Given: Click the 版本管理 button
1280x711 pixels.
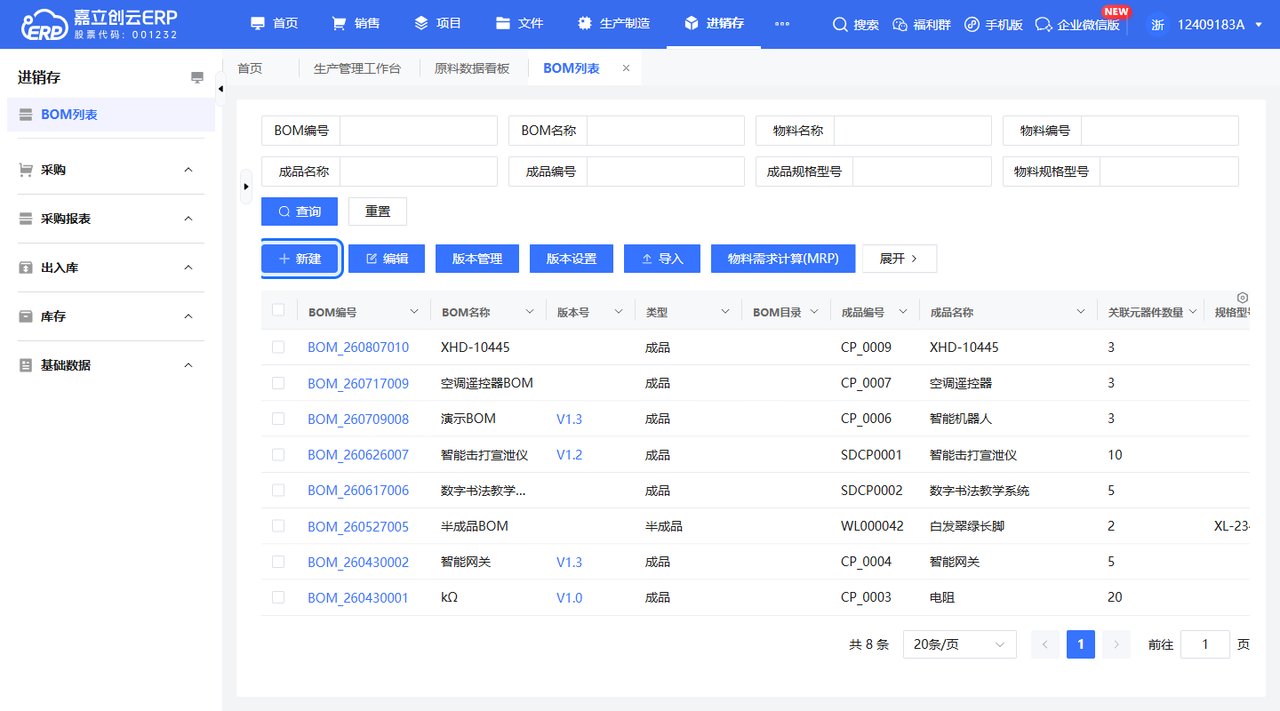Looking at the screenshot, I should (x=477, y=258).
